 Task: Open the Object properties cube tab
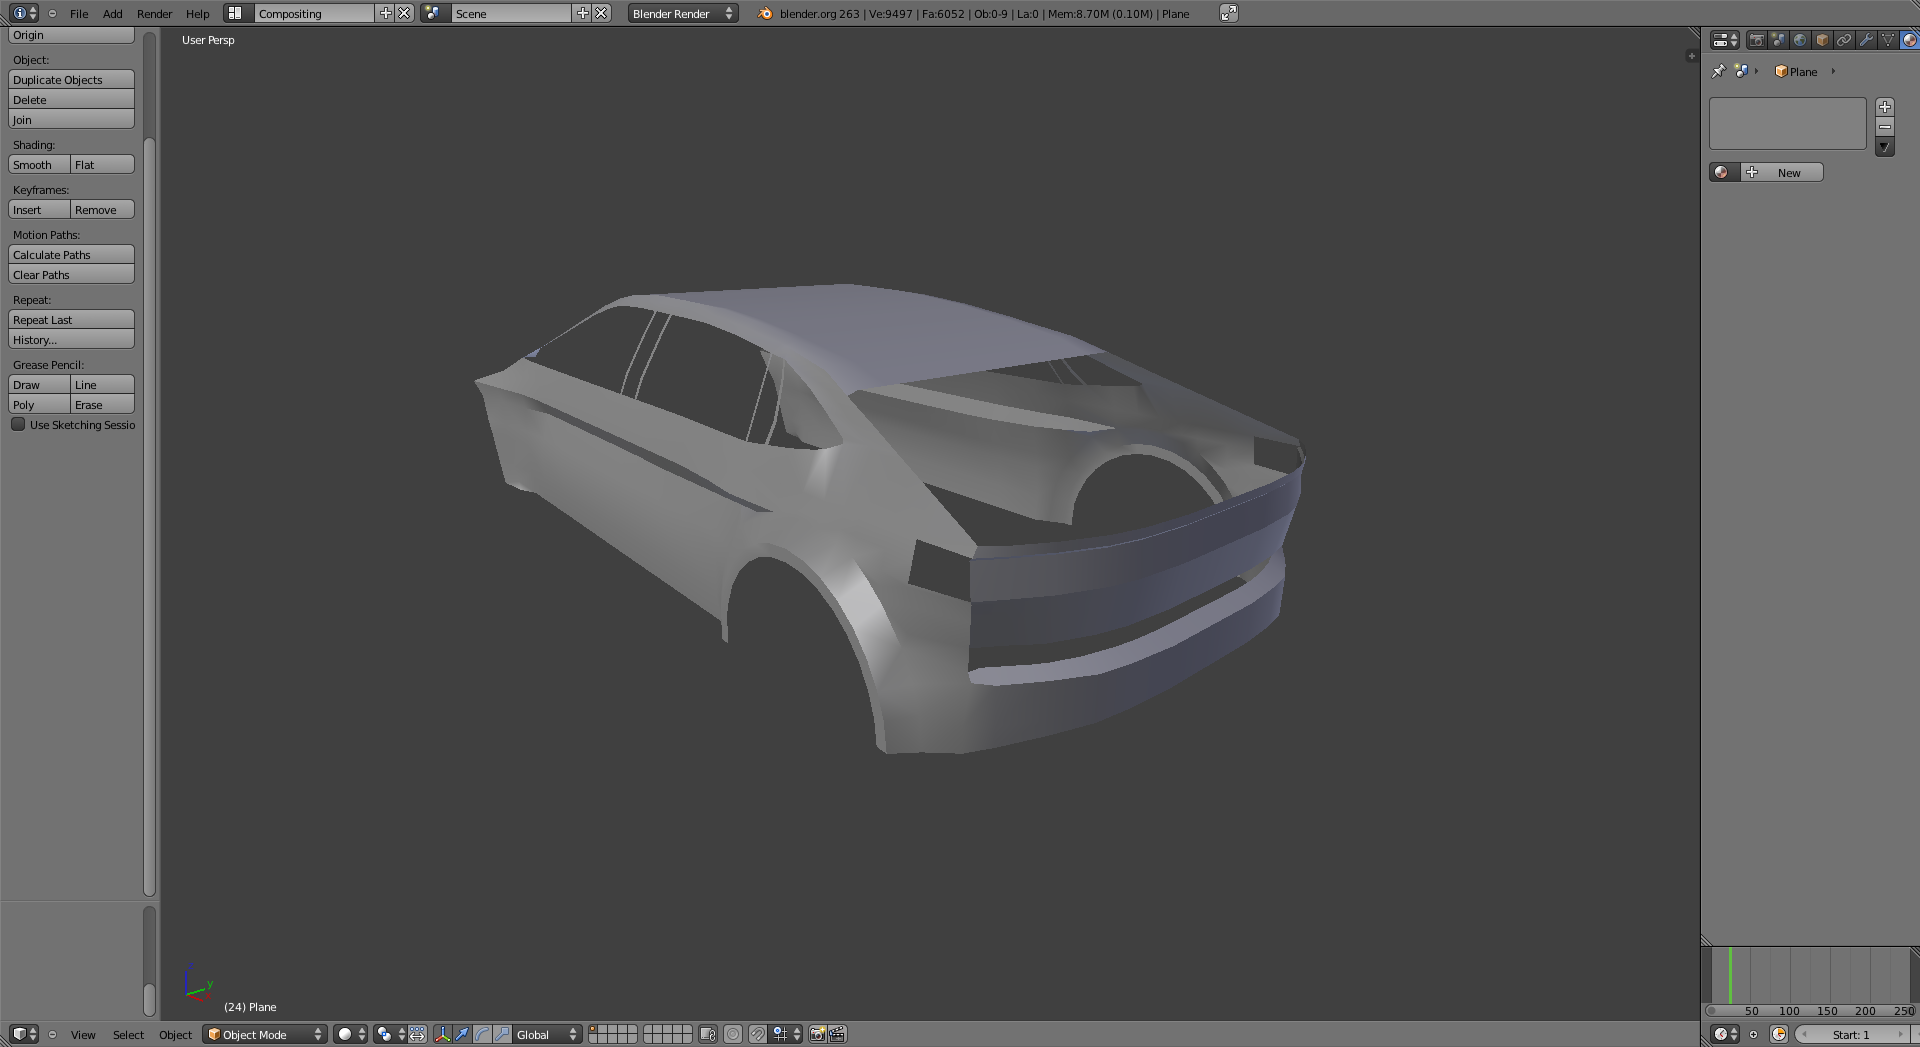pos(1822,40)
